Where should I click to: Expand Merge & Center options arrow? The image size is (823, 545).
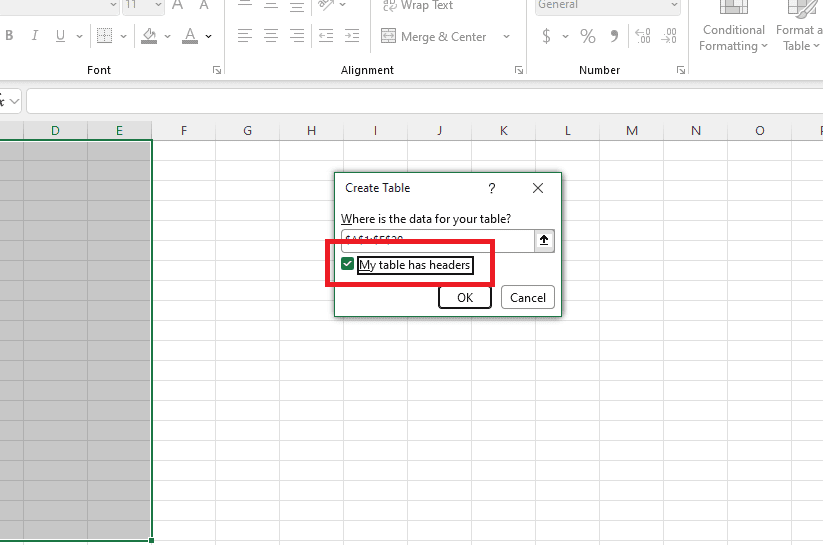click(x=506, y=36)
